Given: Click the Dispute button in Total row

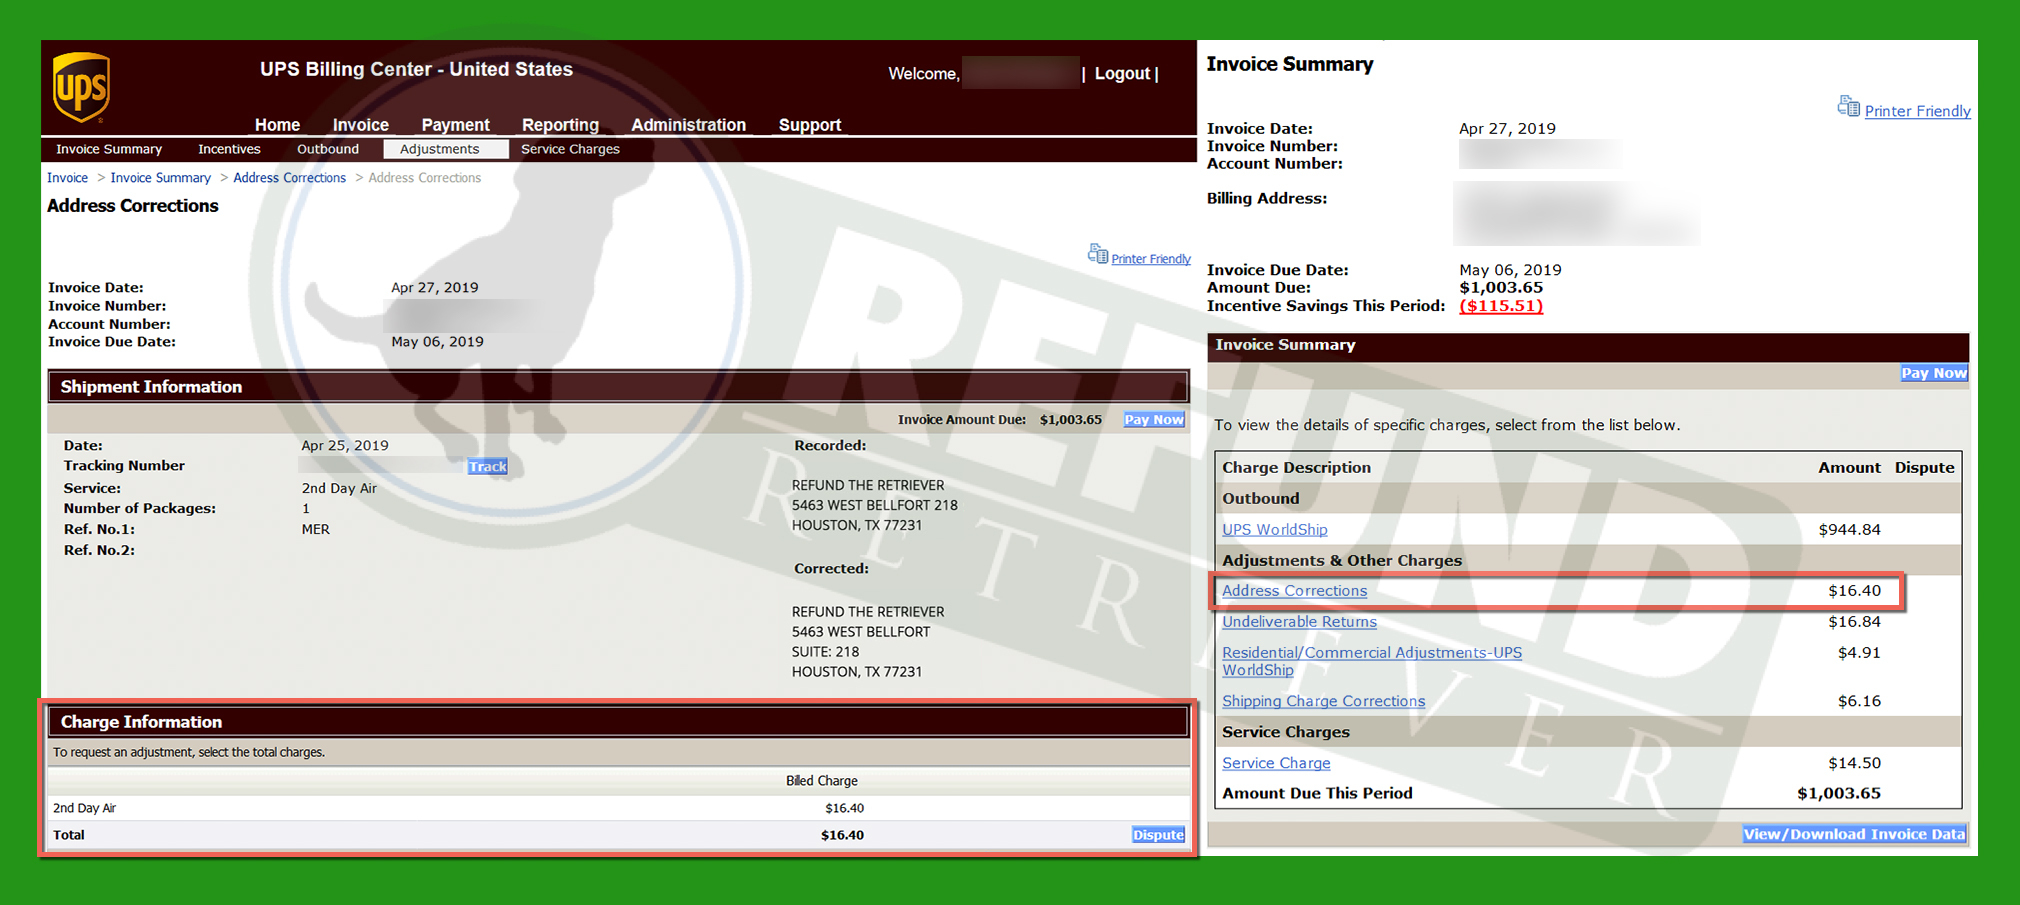Looking at the screenshot, I should [x=1158, y=834].
